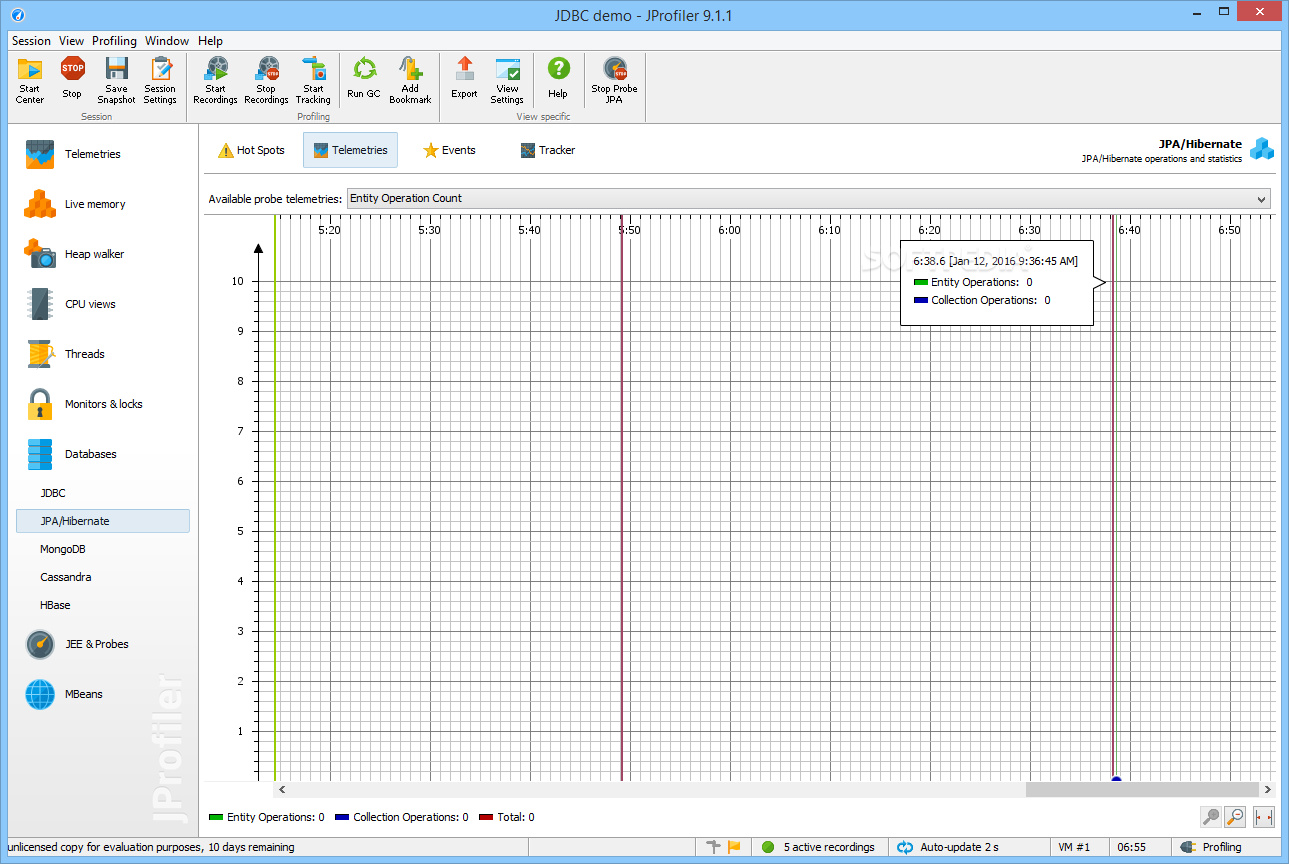Click the orange flag icon in status bar

click(x=734, y=847)
